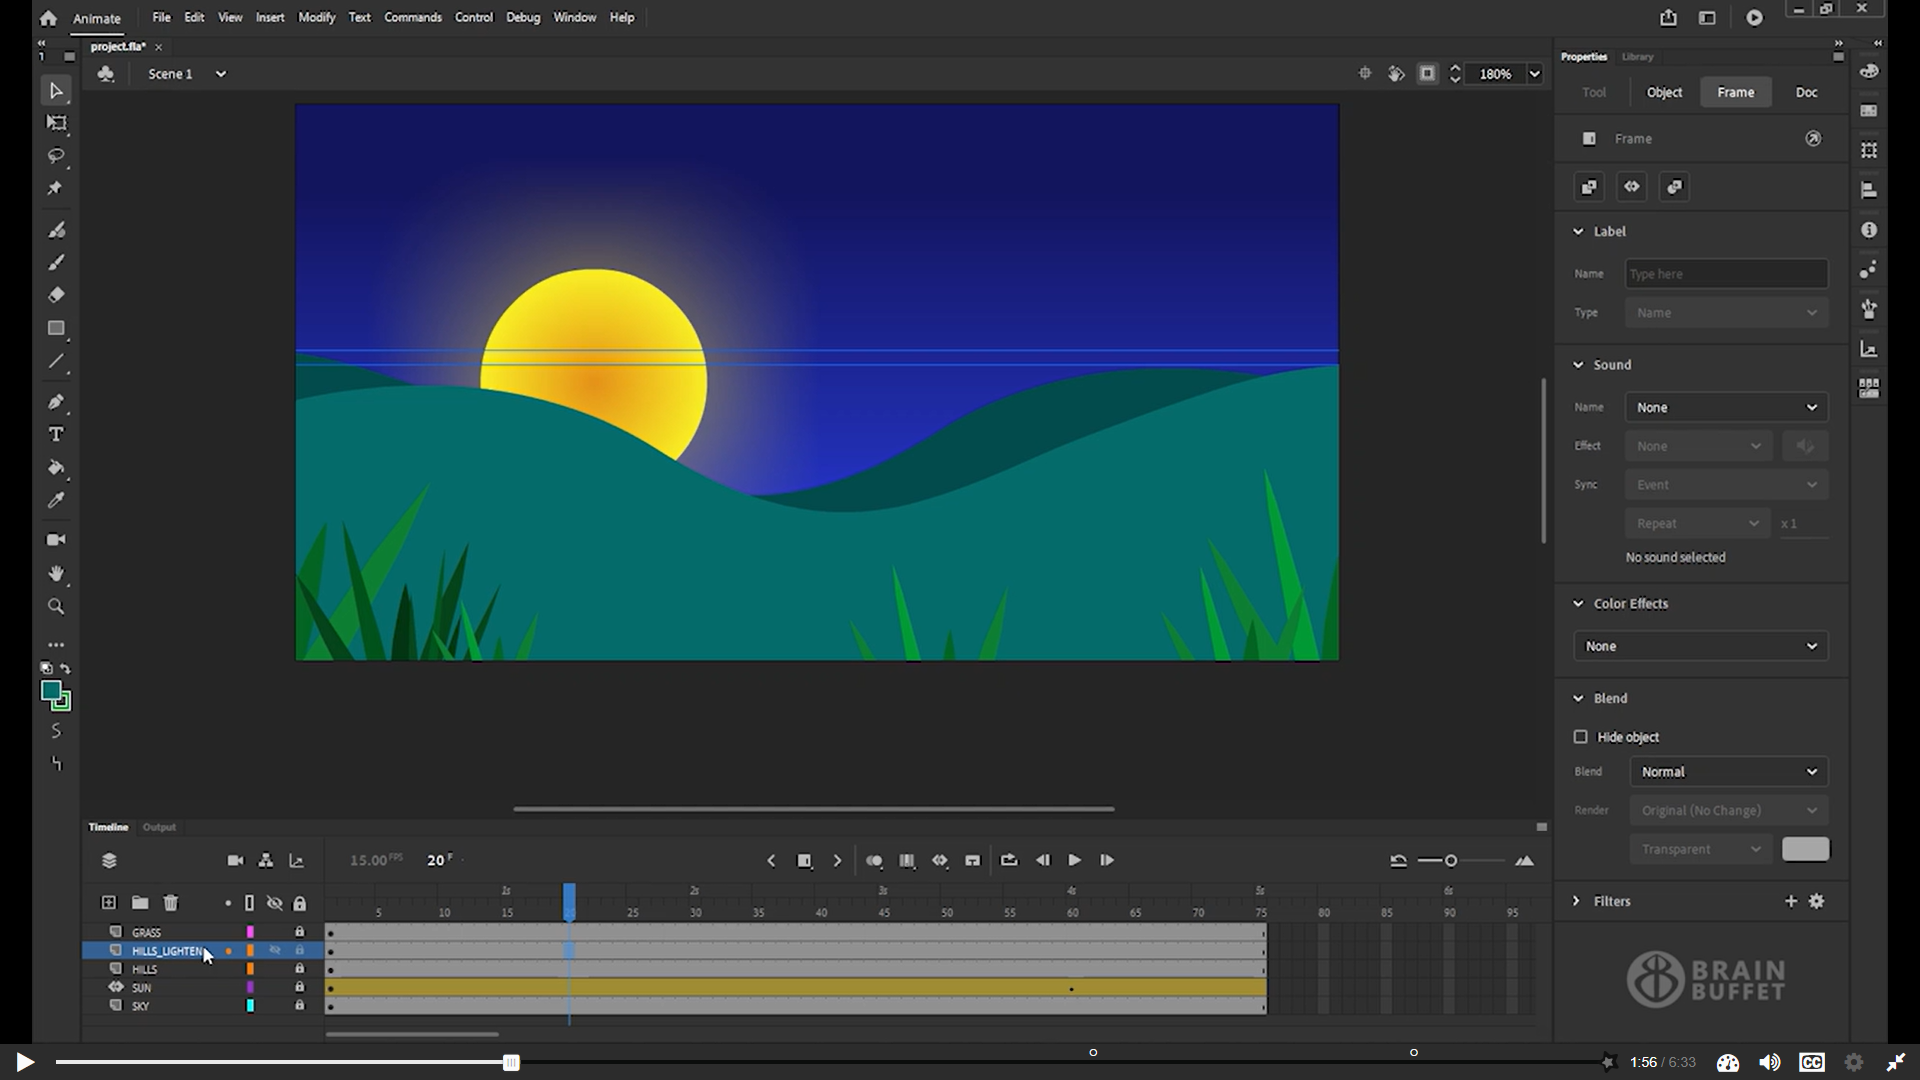
Task: Select the Lasso tool
Action: [56, 156]
